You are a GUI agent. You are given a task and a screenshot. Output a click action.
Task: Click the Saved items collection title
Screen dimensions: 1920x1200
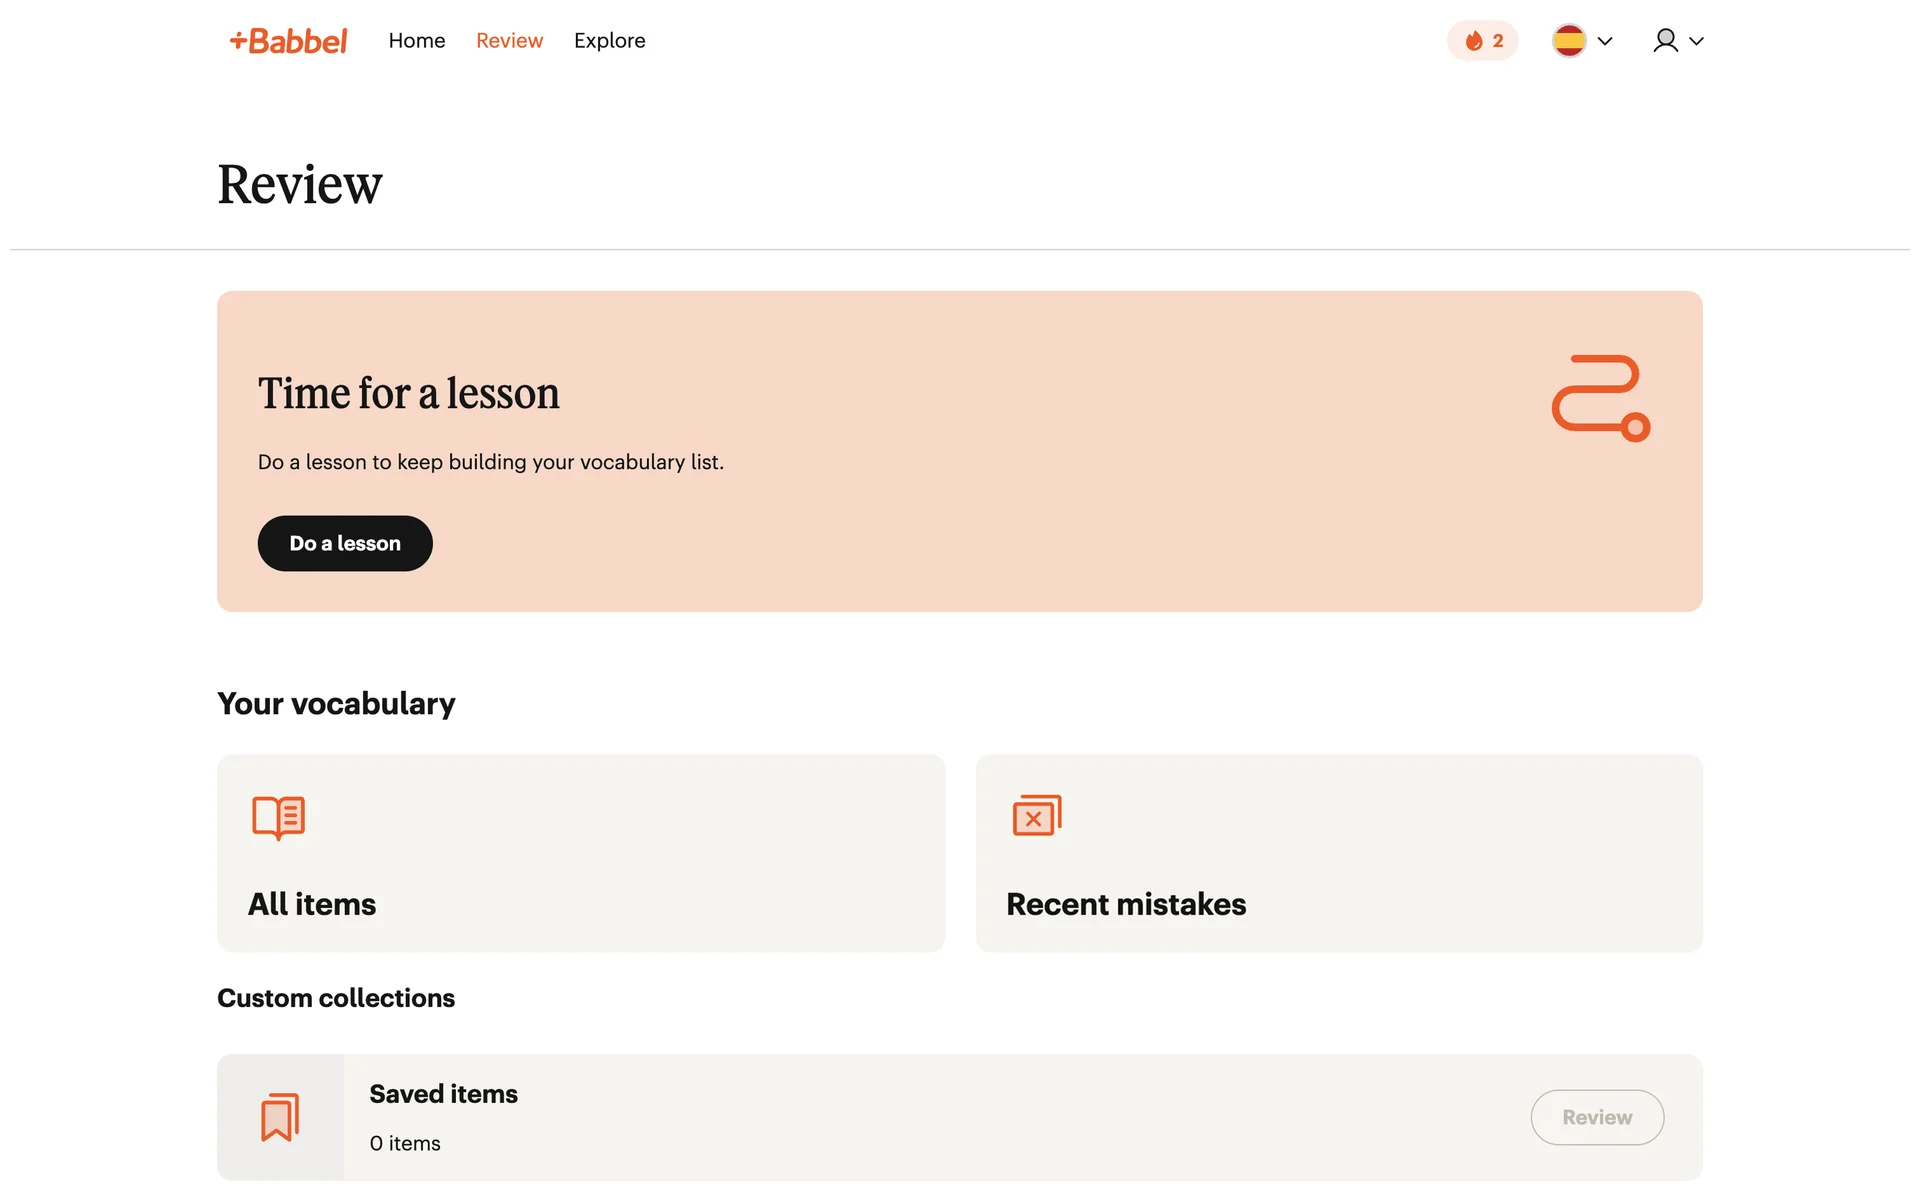click(443, 1094)
